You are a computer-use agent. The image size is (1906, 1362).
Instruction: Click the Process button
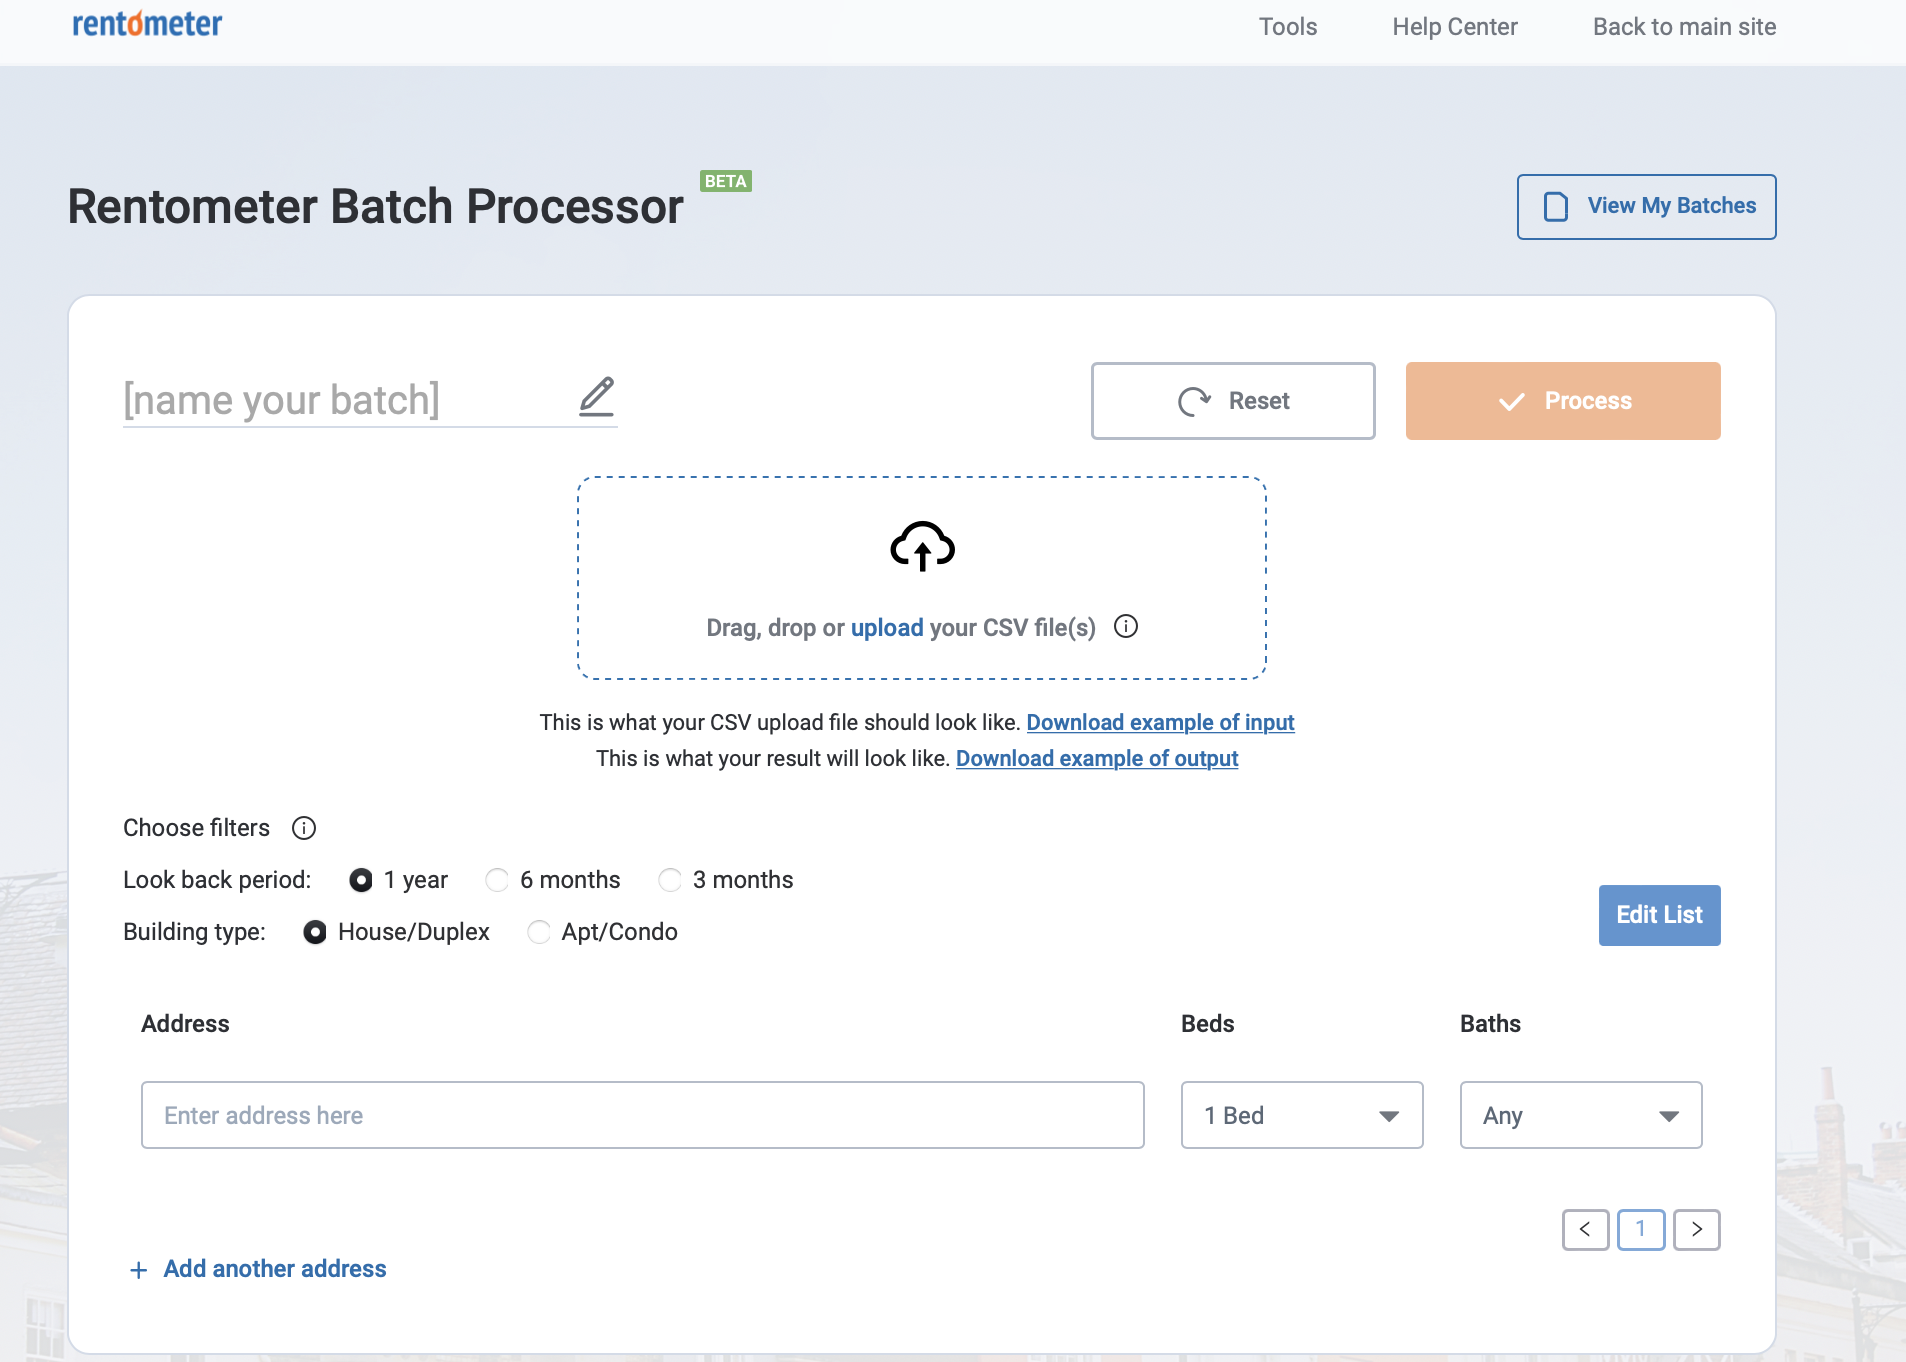[1563, 401]
